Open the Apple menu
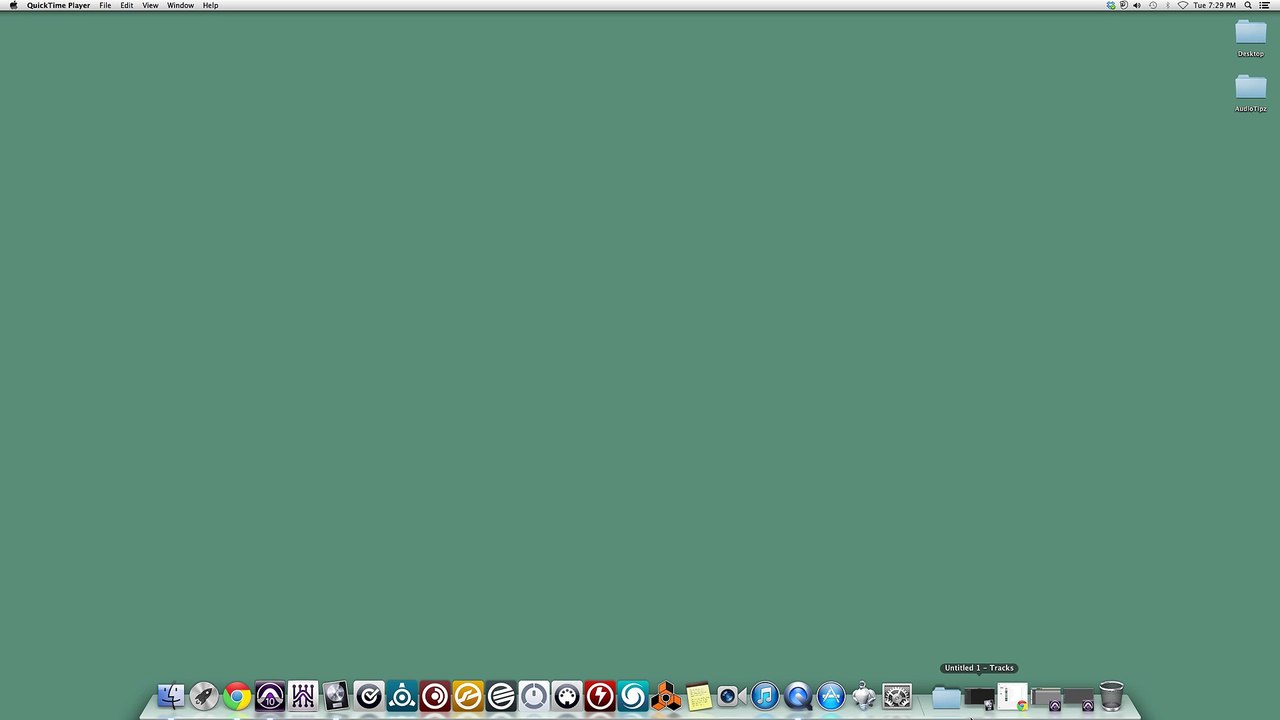 13,5
